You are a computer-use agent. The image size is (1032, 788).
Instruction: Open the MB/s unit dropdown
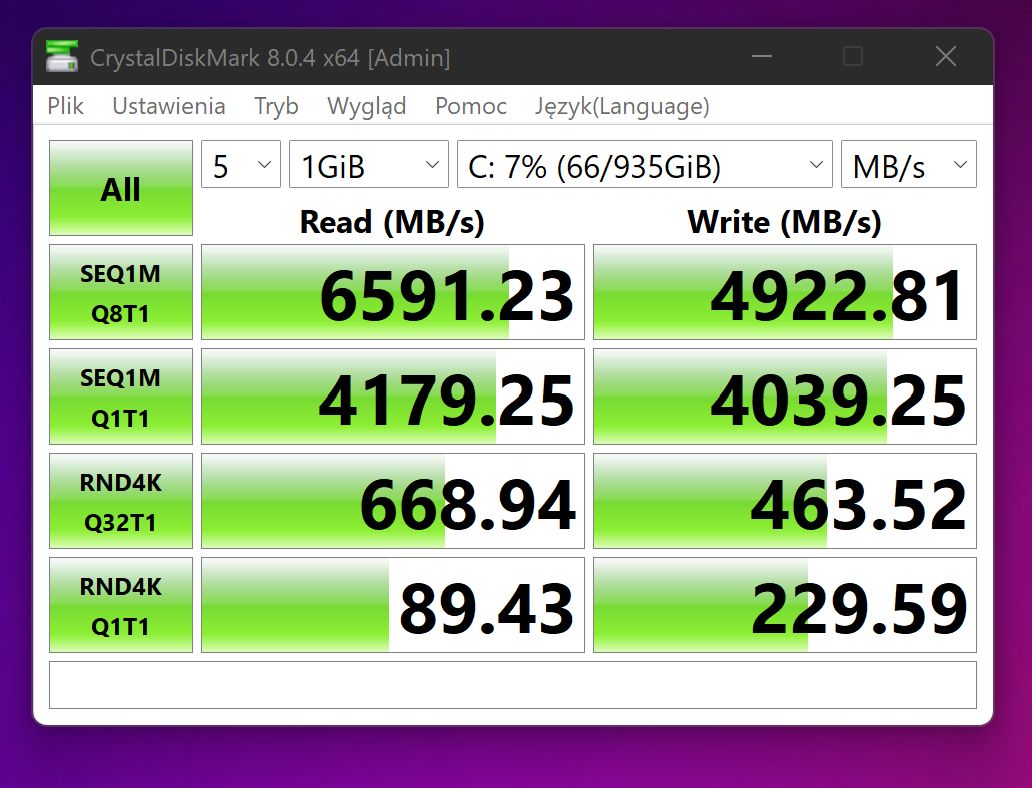pyautogui.click(x=909, y=165)
